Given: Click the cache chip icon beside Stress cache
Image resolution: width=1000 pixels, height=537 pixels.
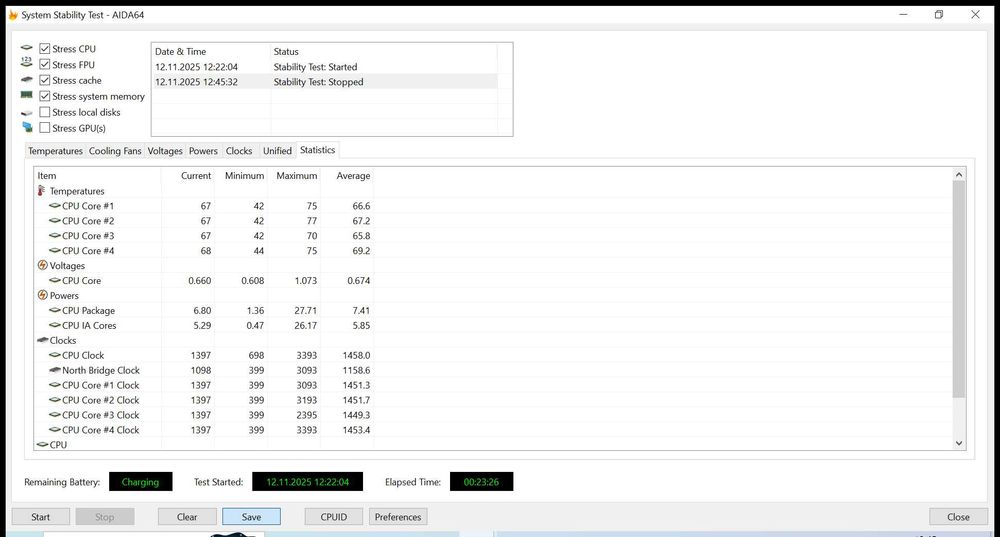Looking at the screenshot, I should tap(26, 80).
